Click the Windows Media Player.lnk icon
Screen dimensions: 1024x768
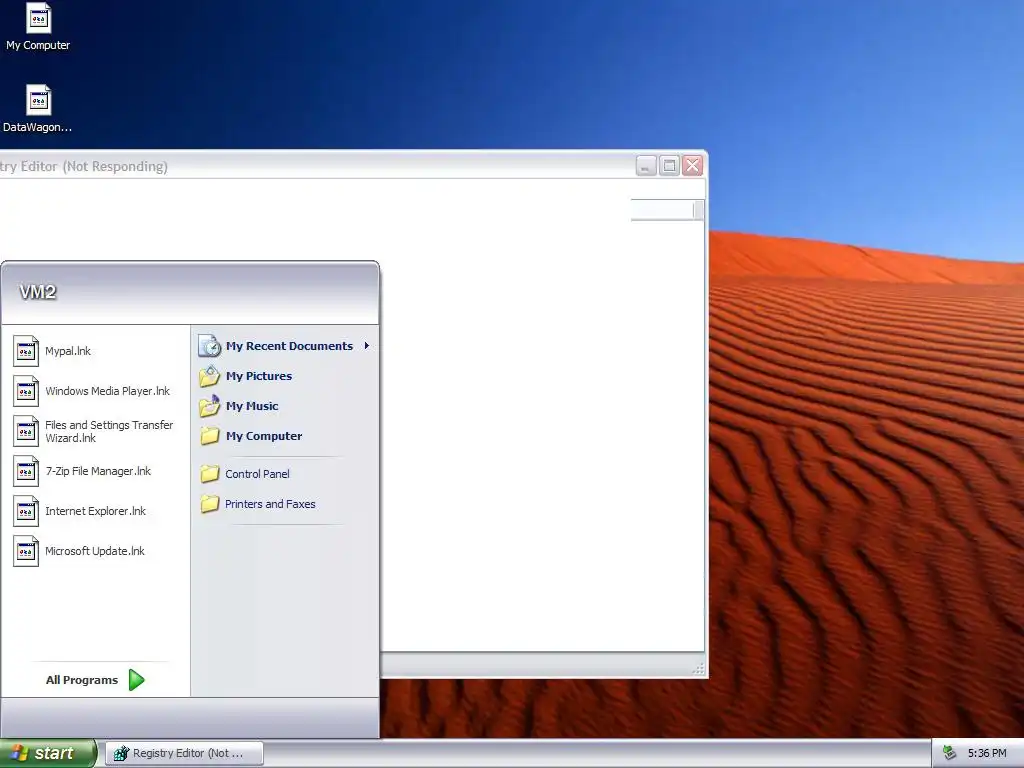[26, 391]
